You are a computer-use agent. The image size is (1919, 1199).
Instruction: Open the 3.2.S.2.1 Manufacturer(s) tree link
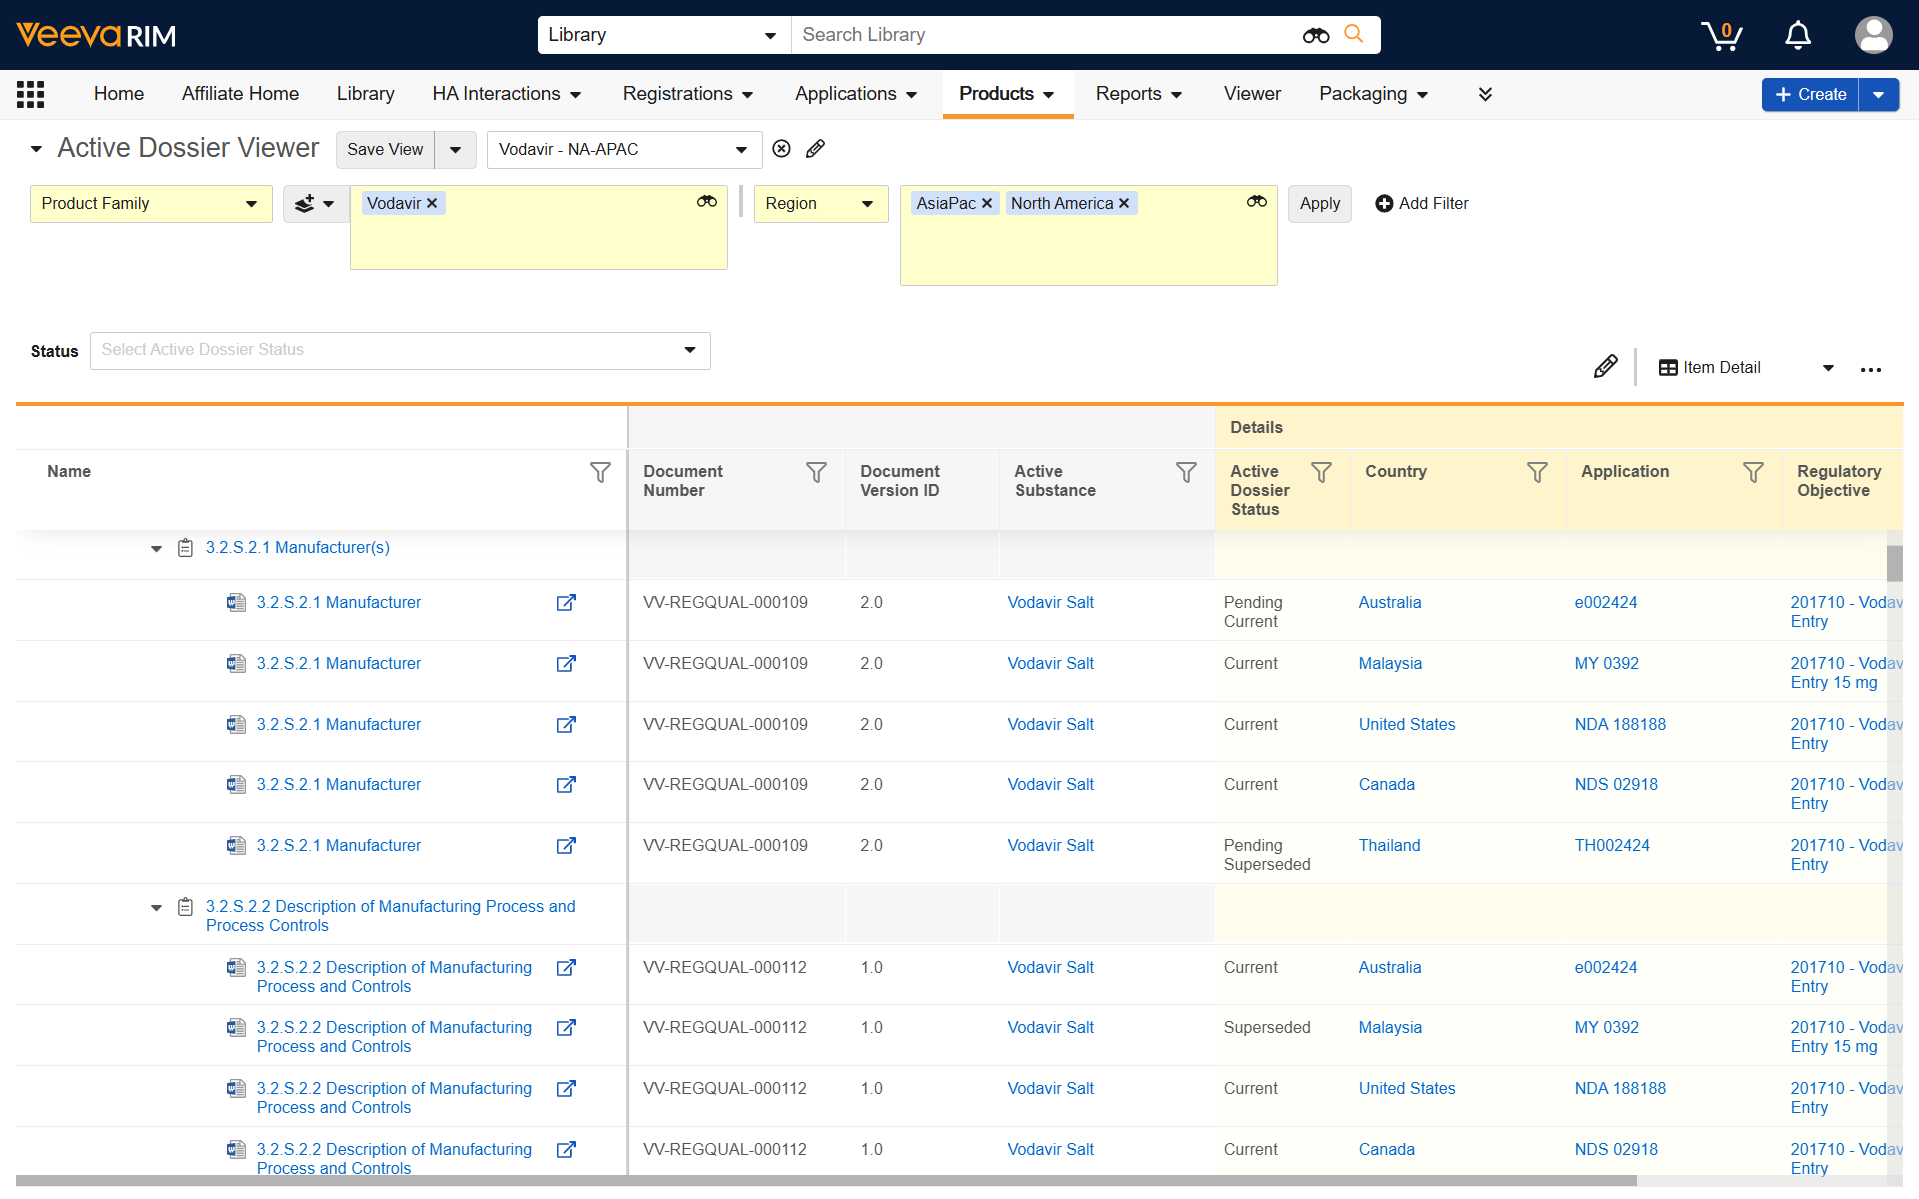[x=298, y=548]
